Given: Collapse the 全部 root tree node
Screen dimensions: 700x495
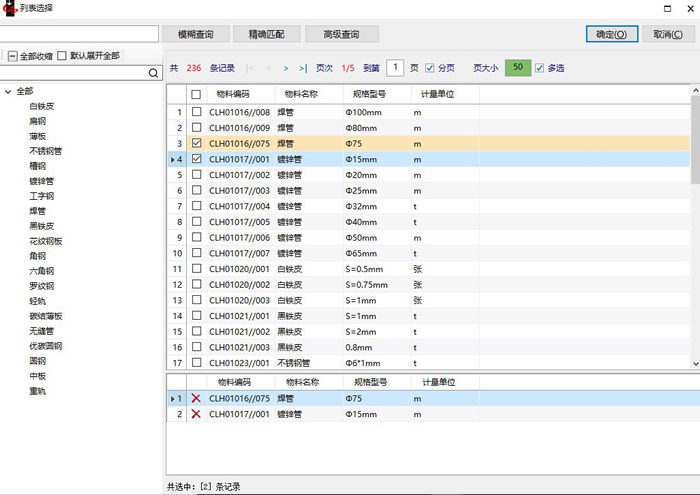Looking at the screenshot, I should [8, 91].
